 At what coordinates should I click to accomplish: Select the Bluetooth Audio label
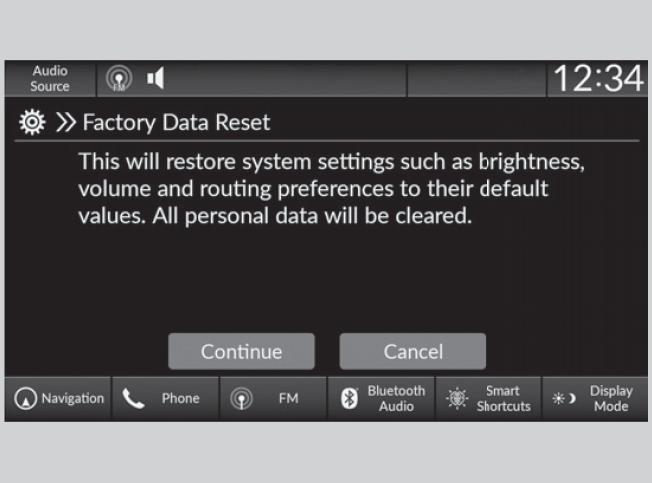coord(396,399)
